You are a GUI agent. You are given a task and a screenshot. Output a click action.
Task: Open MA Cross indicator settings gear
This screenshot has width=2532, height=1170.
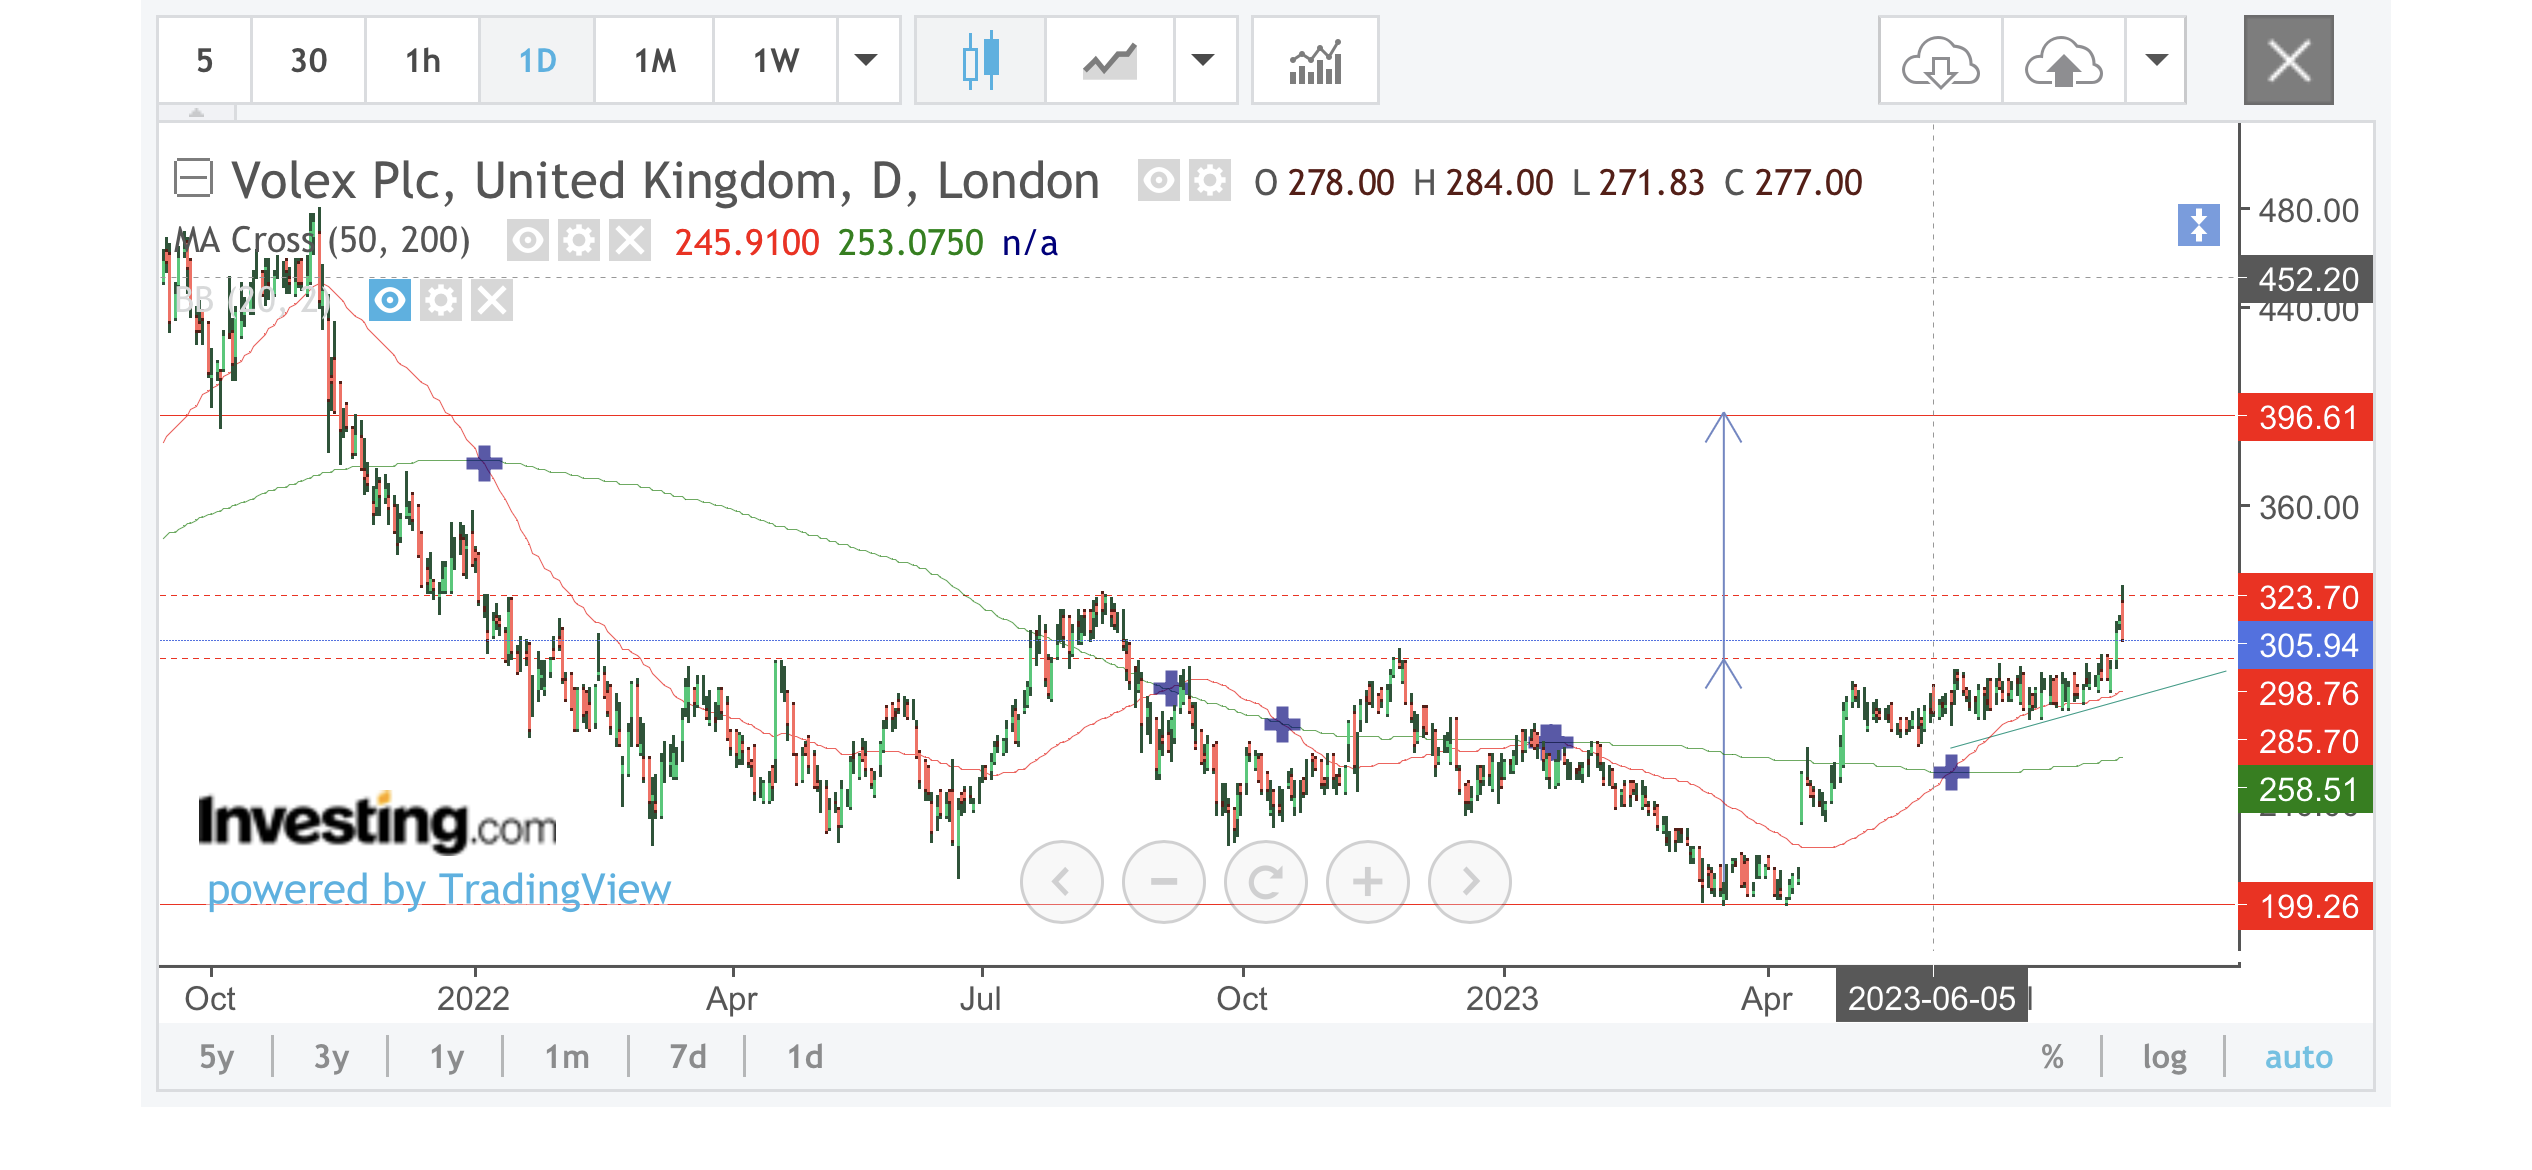(578, 241)
